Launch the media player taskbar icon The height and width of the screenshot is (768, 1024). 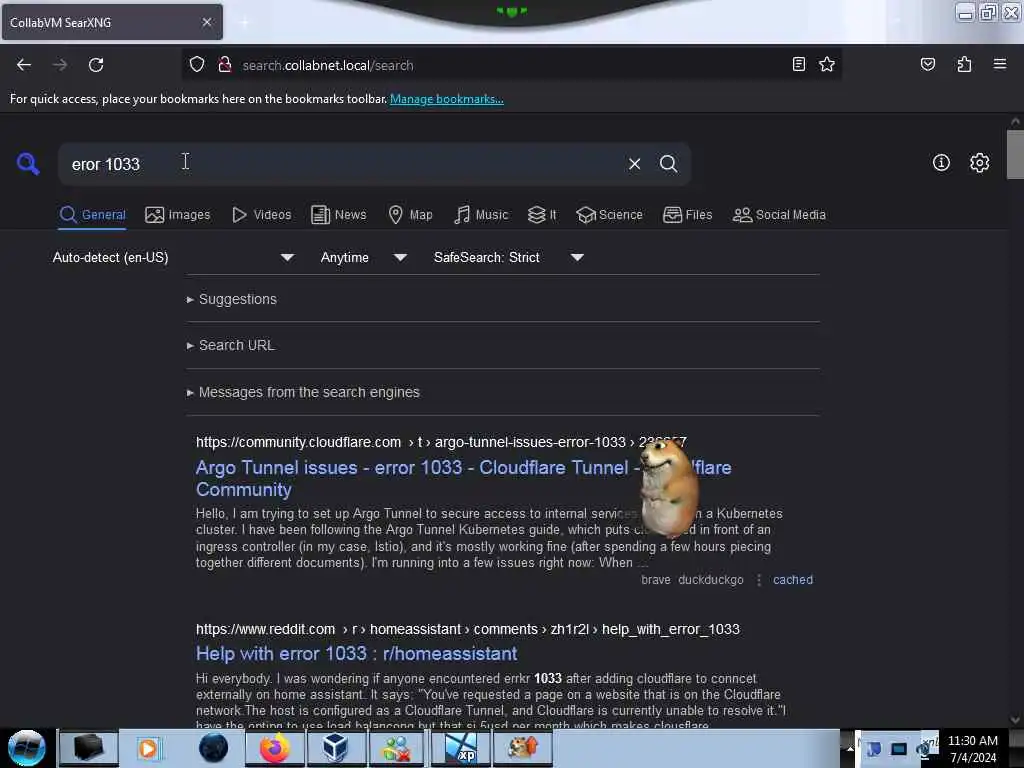[148, 748]
